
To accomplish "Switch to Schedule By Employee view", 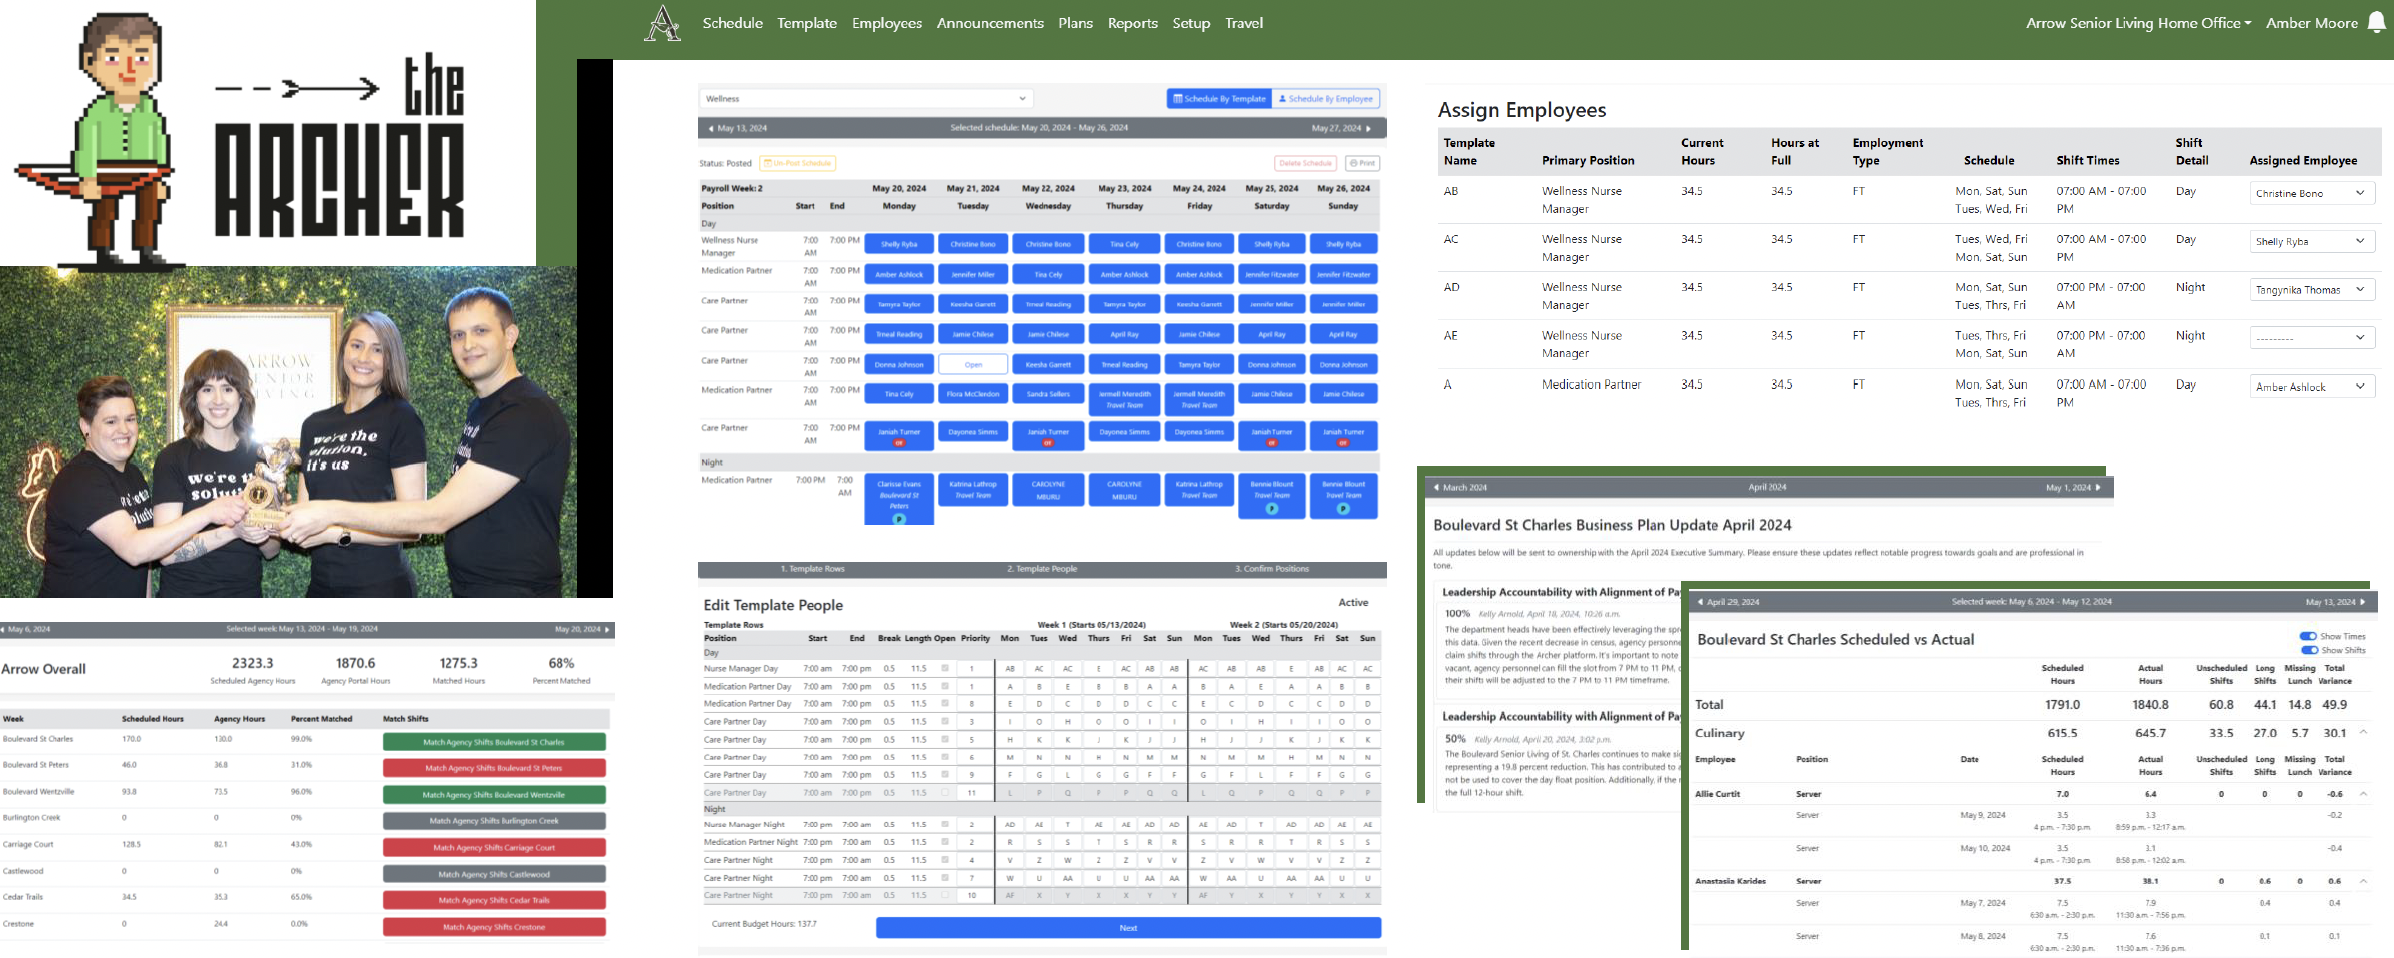I will pyautogui.click(x=1326, y=99).
